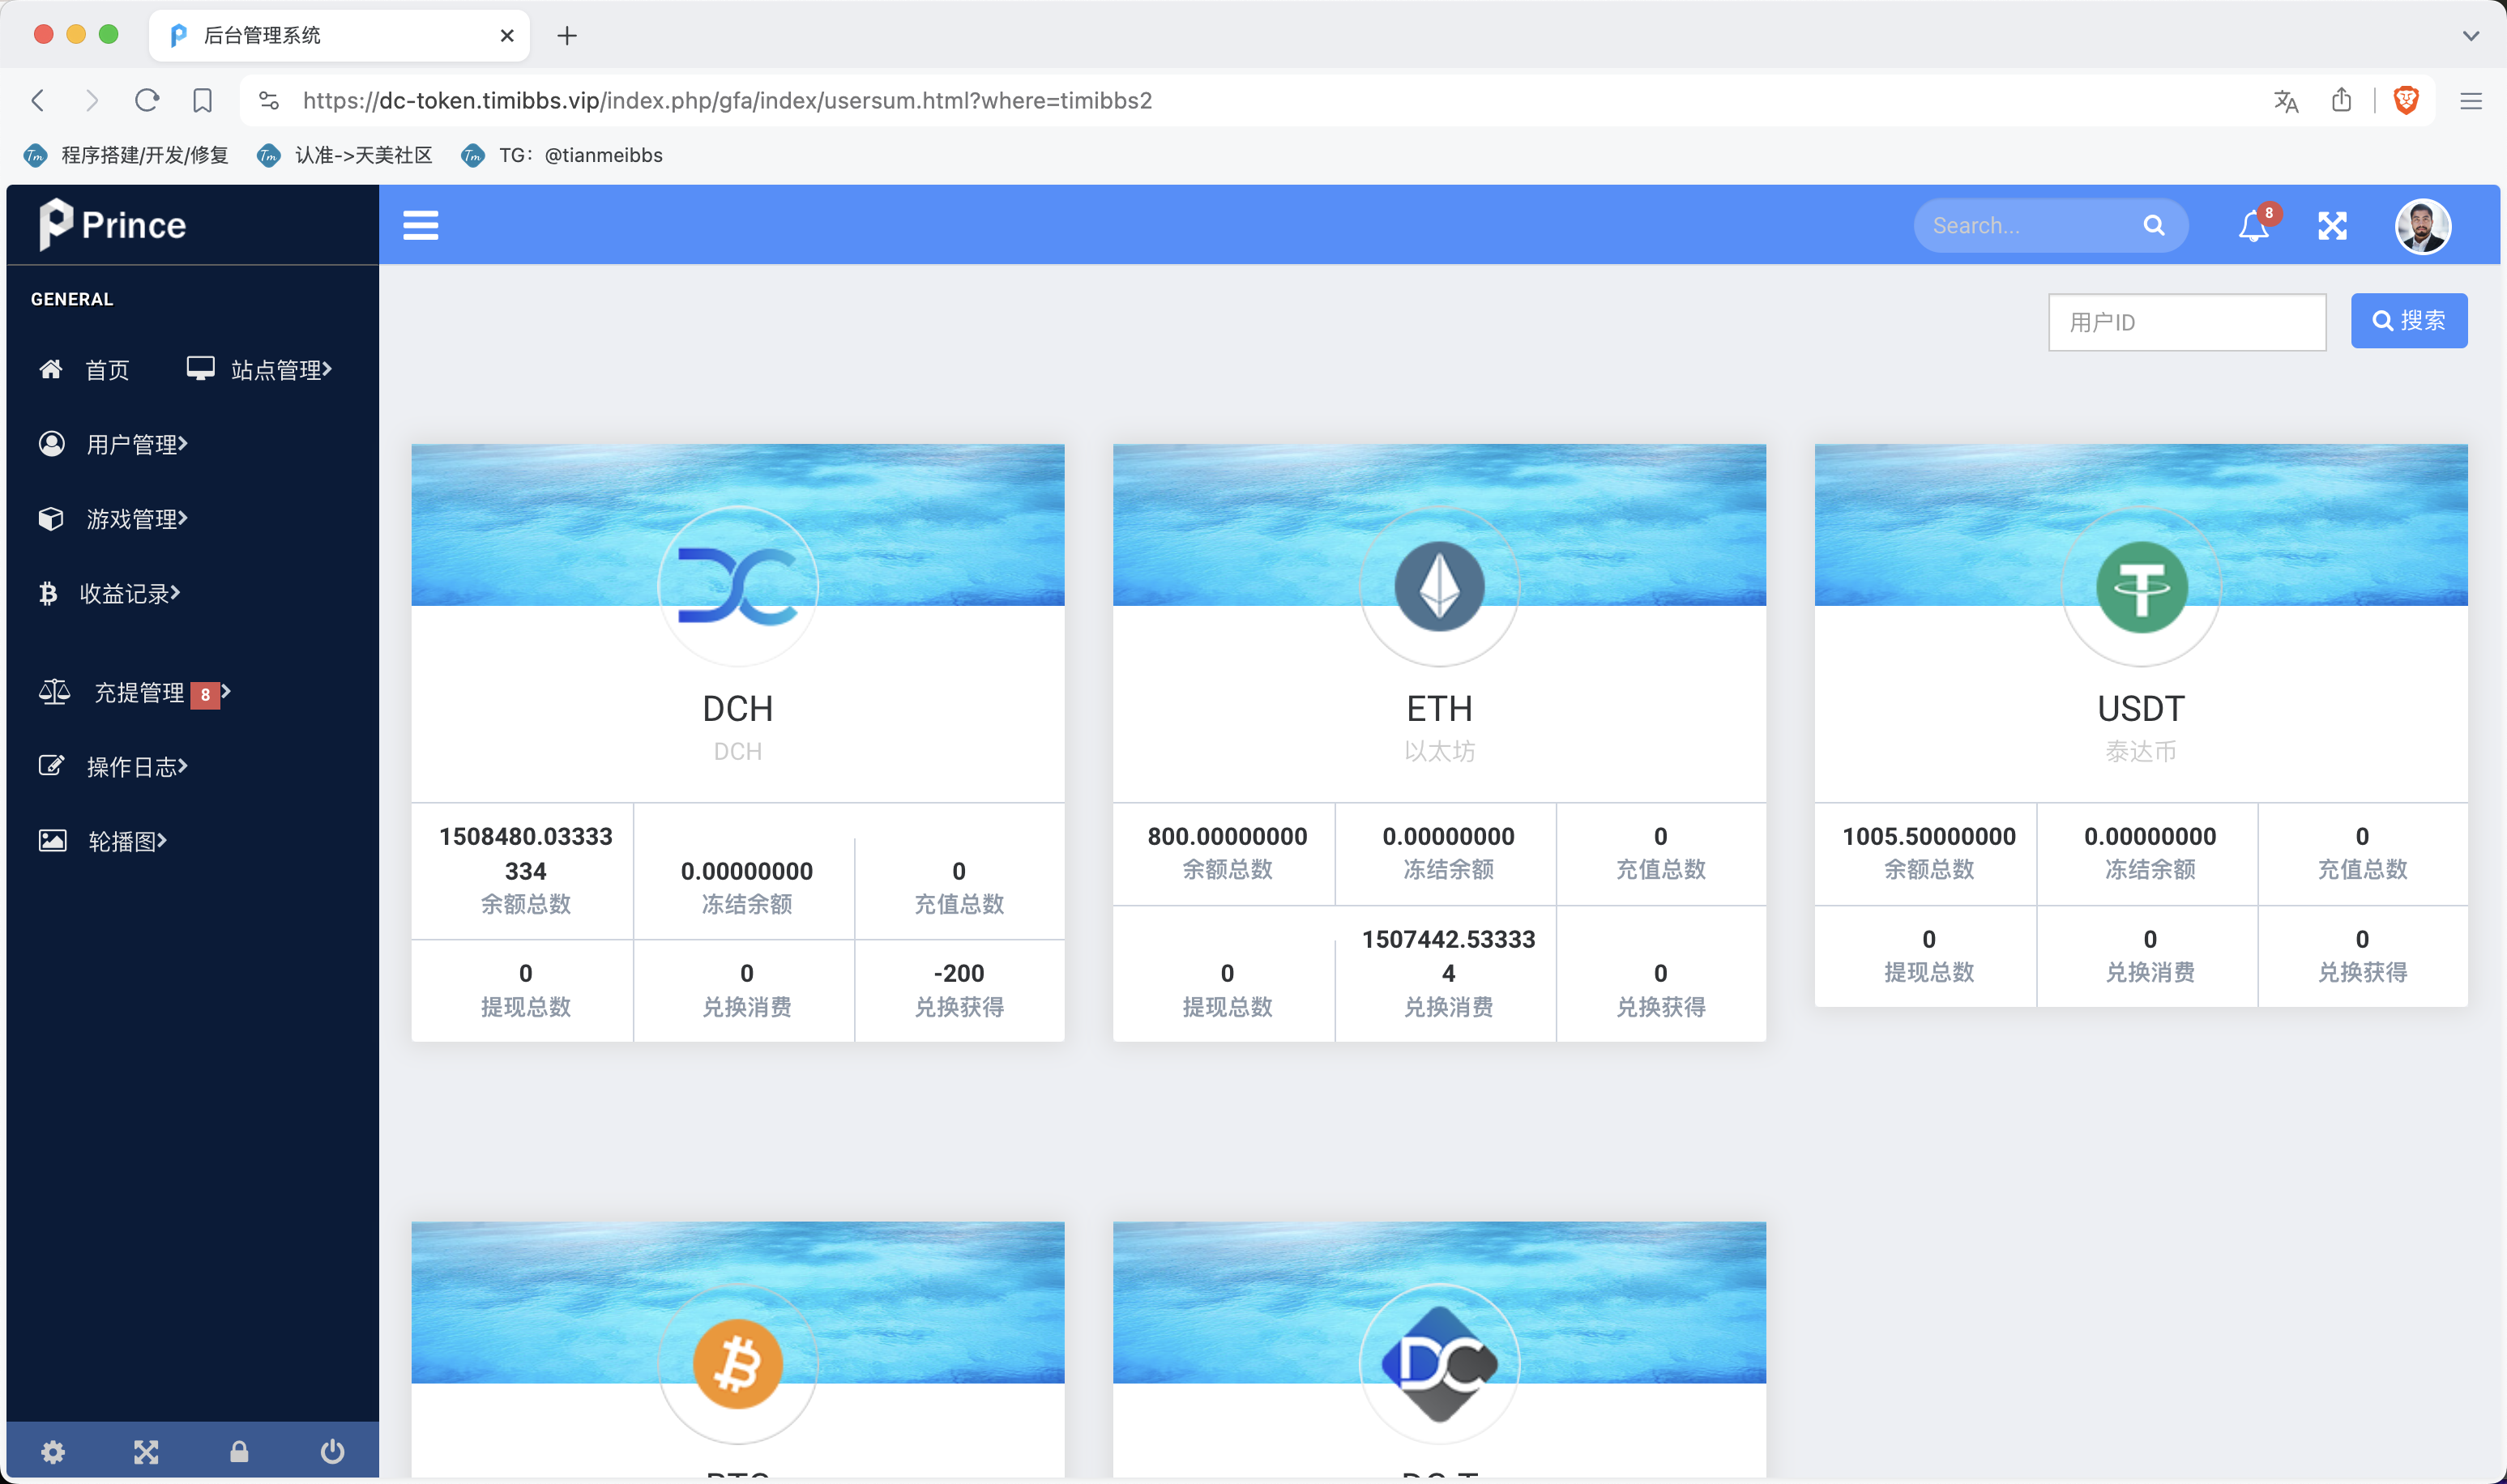Open TG: @tianmeibbs bookmark
The height and width of the screenshot is (1484, 2507).
561,155
